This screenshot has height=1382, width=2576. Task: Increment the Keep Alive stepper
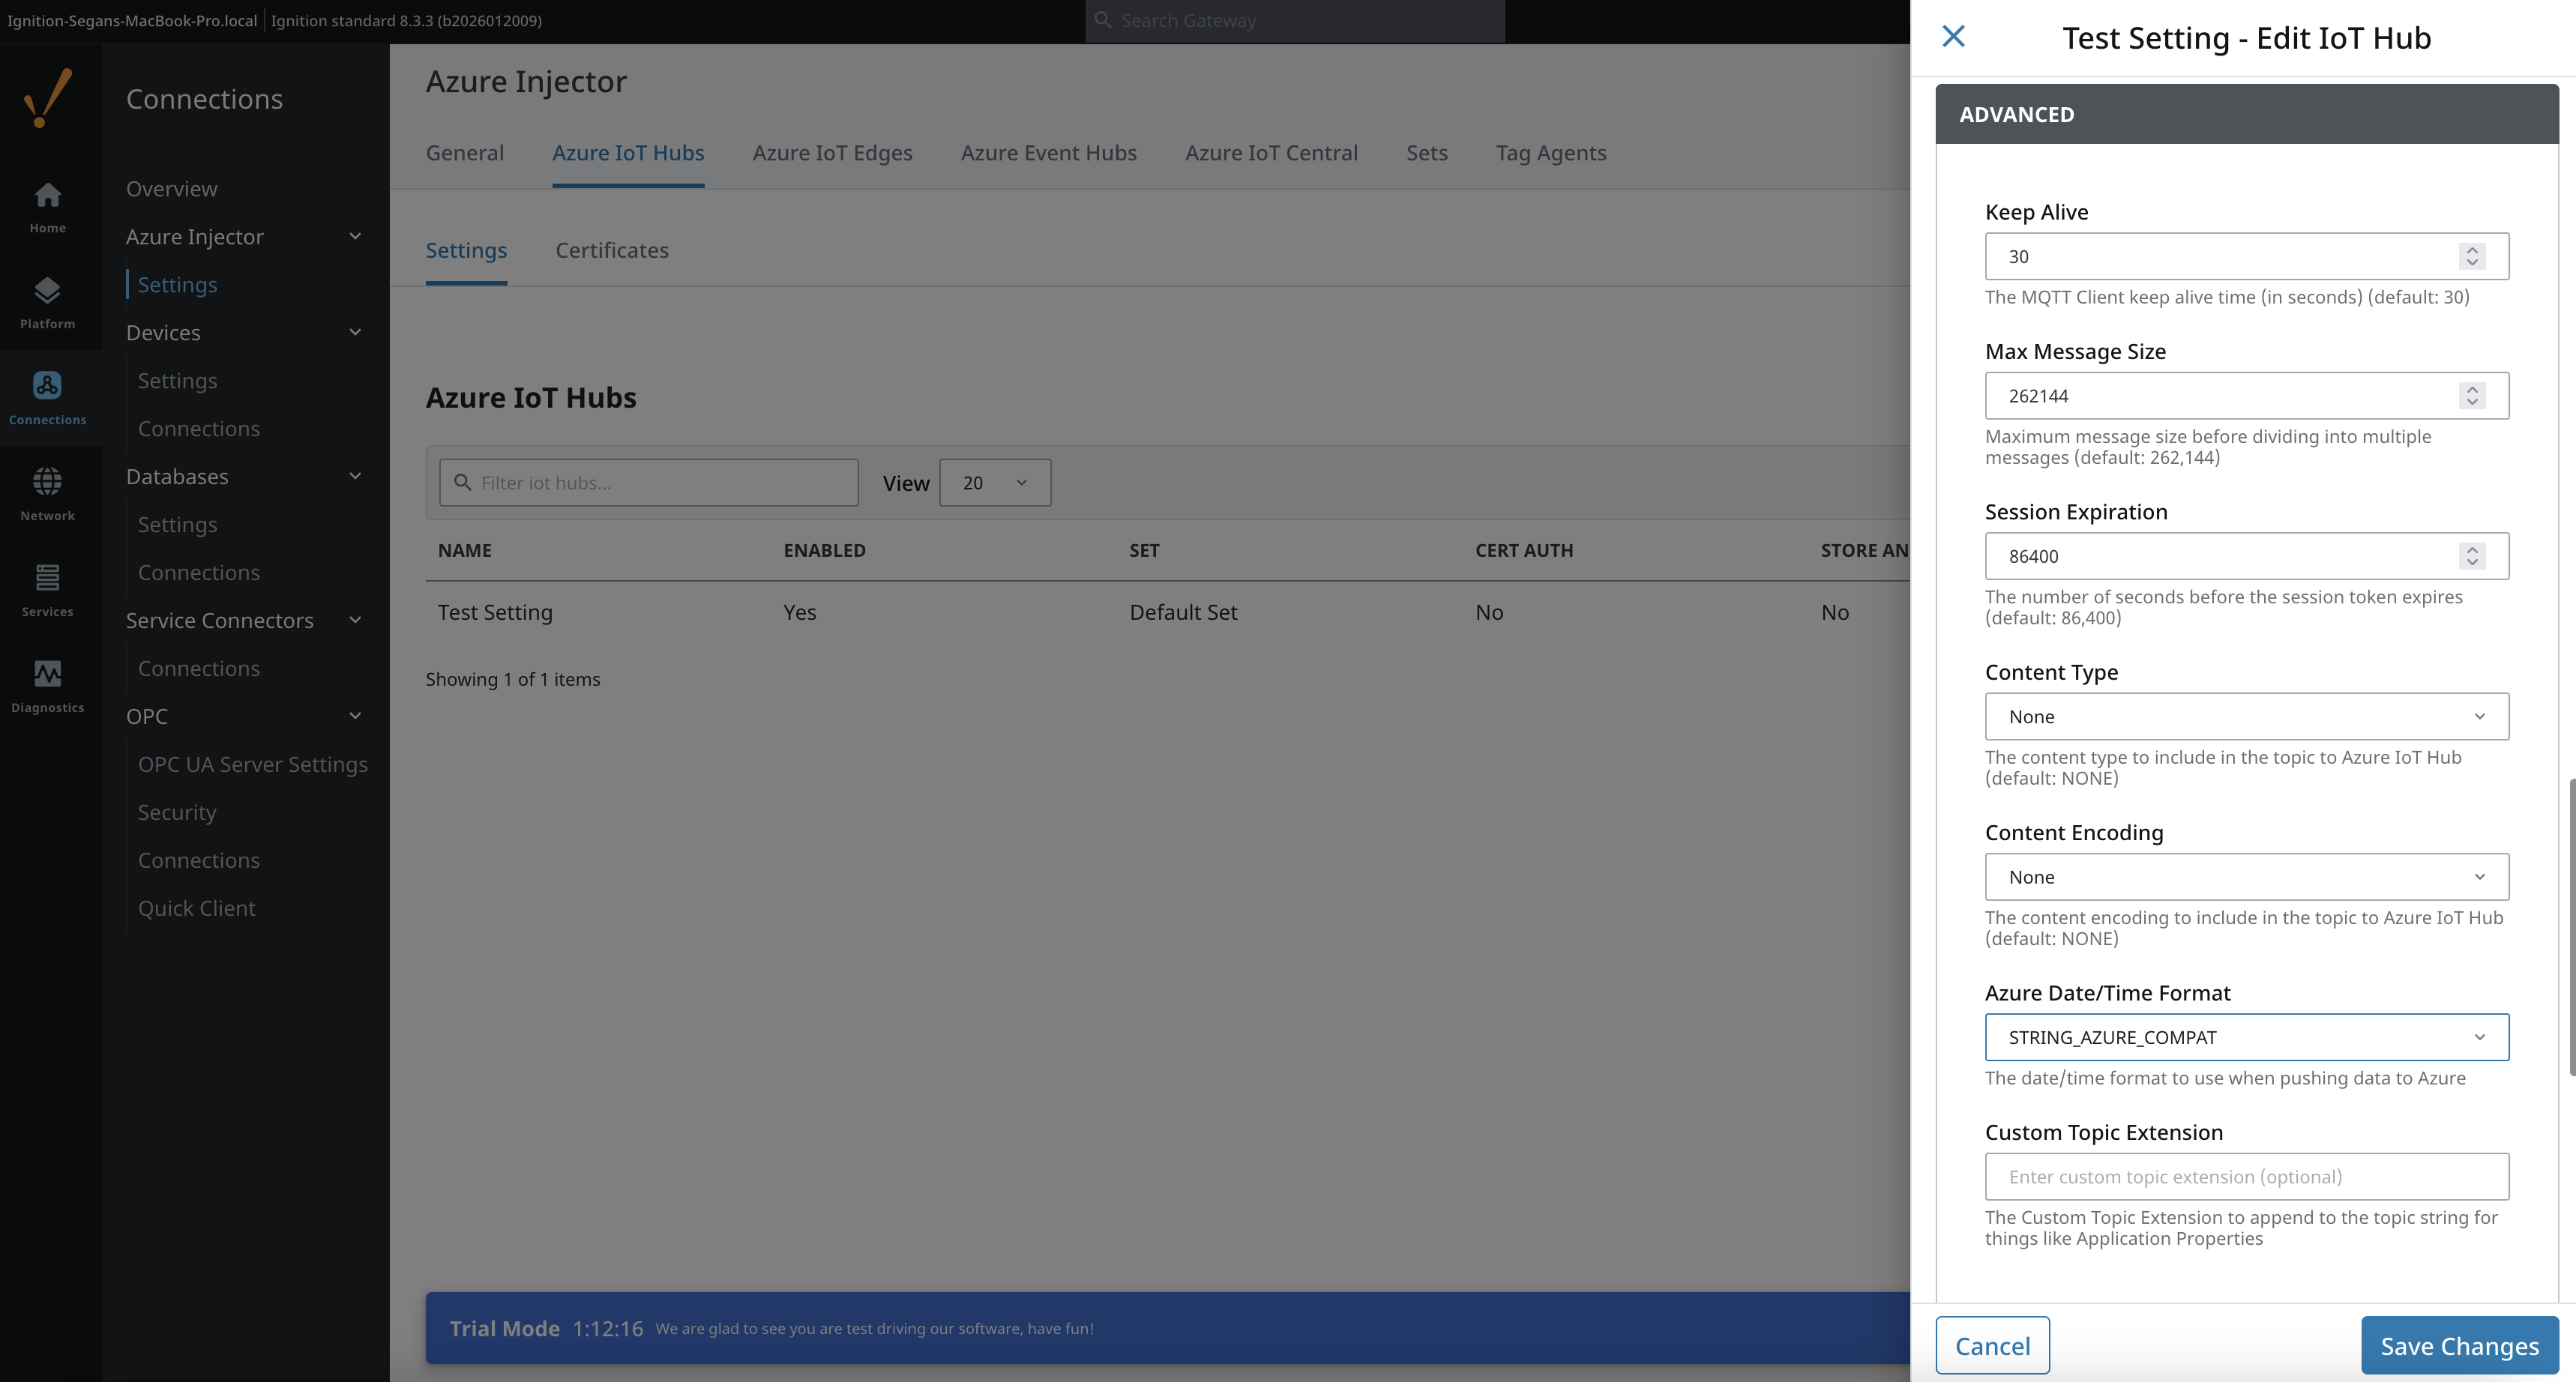[2472, 249]
